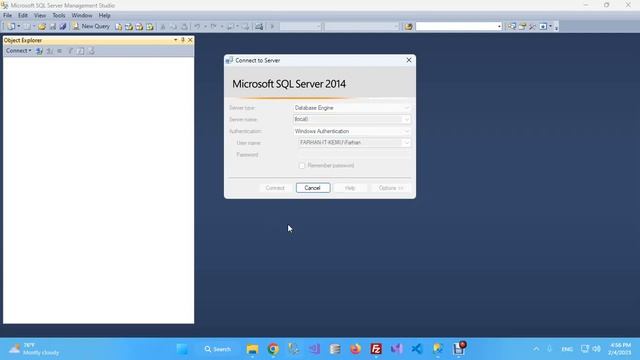Open the Help menu
The image size is (640, 360).
pyautogui.click(x=104, y=15)
